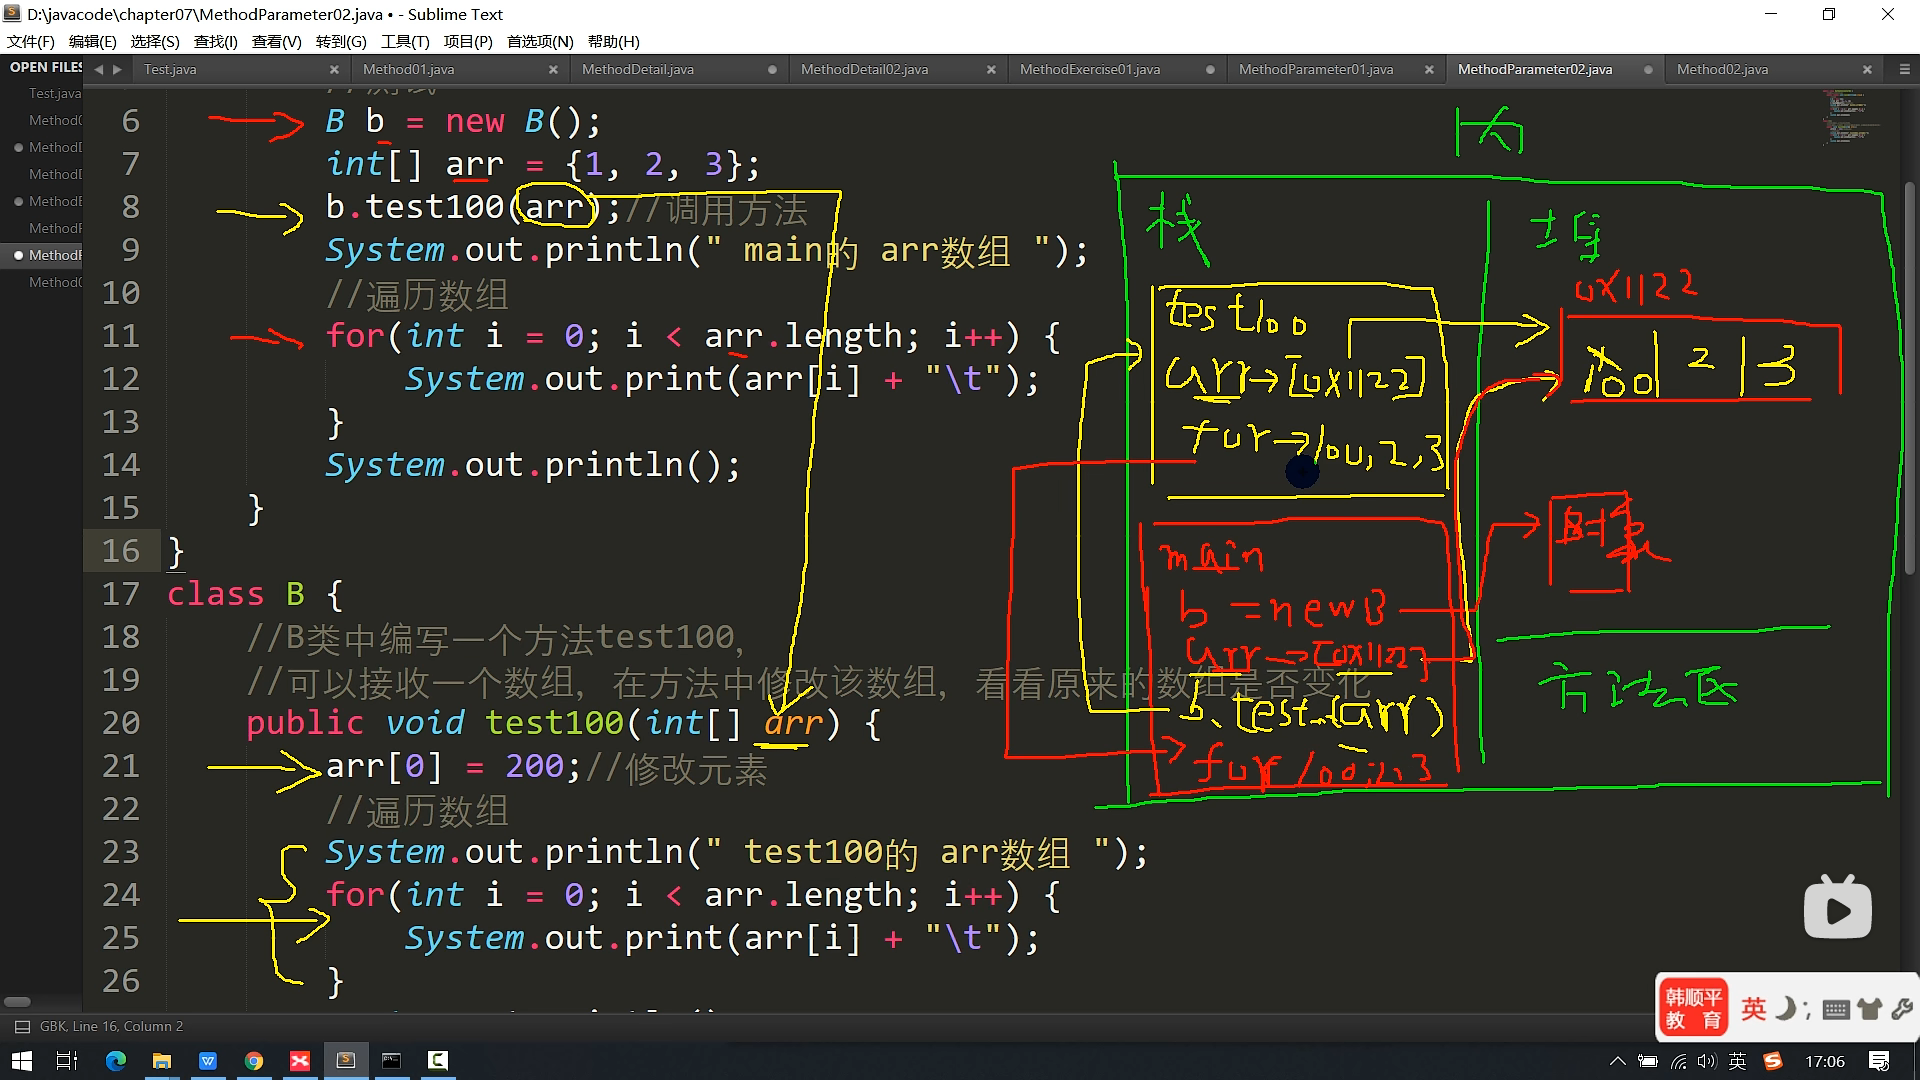The height and width of the screenshot is (1080, 1920).
Task: Open Test.java in the sidebar
Action: point(54,93)
